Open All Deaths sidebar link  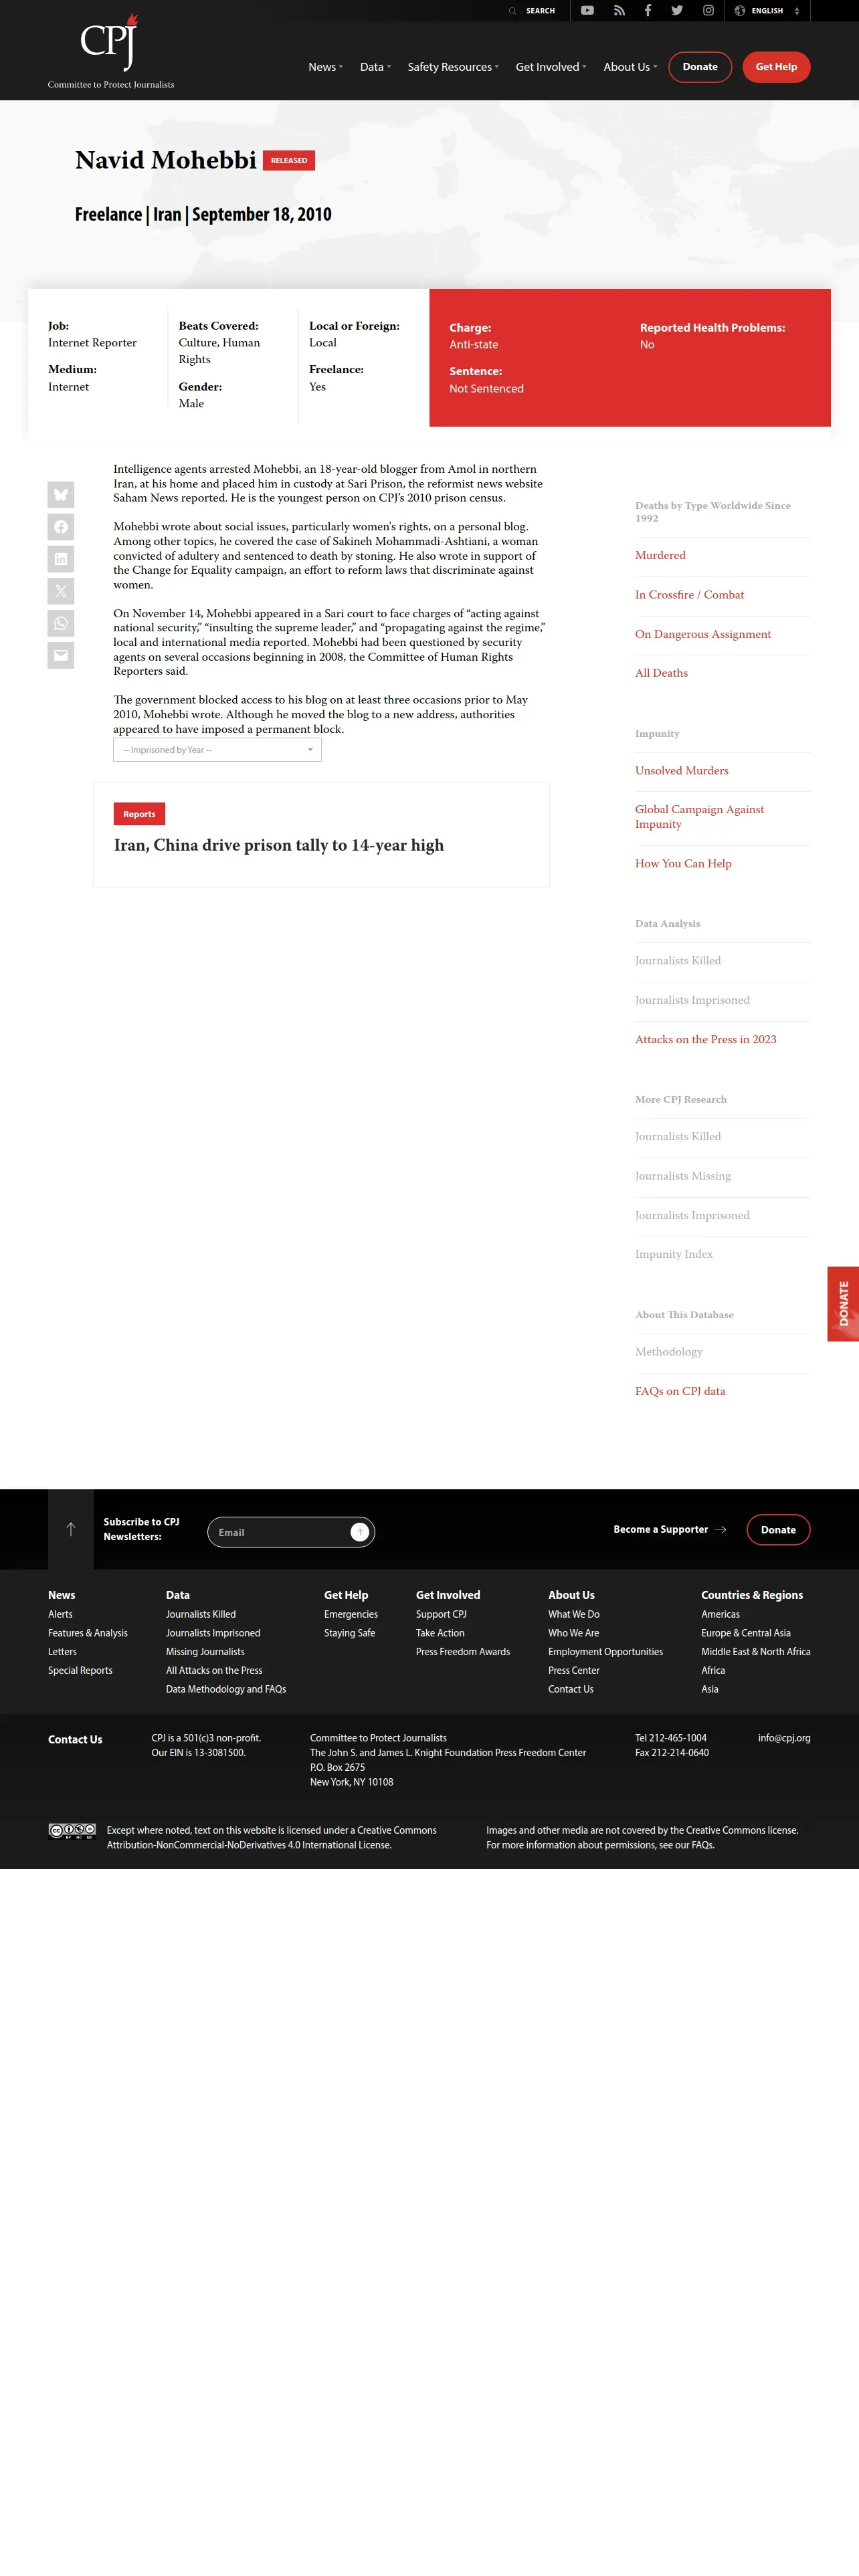coord(661,673)
